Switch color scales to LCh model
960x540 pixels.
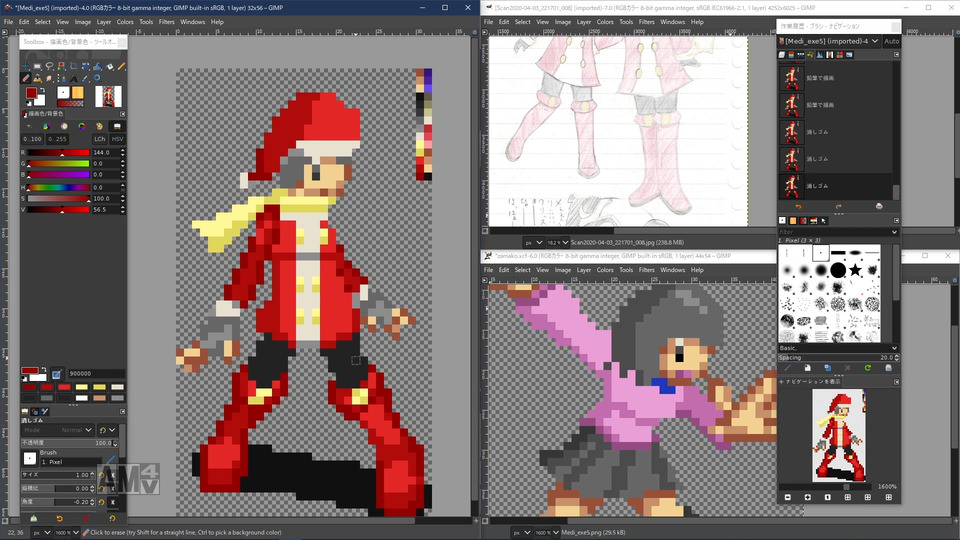point(100,139)
